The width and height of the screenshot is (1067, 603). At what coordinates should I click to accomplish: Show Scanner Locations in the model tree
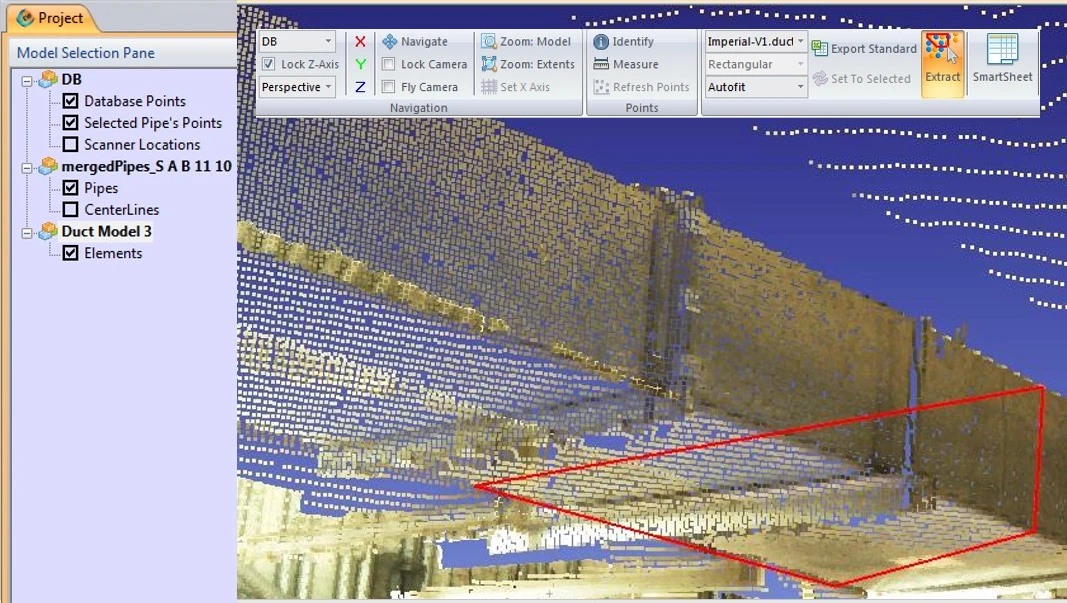tap(71, 145)
